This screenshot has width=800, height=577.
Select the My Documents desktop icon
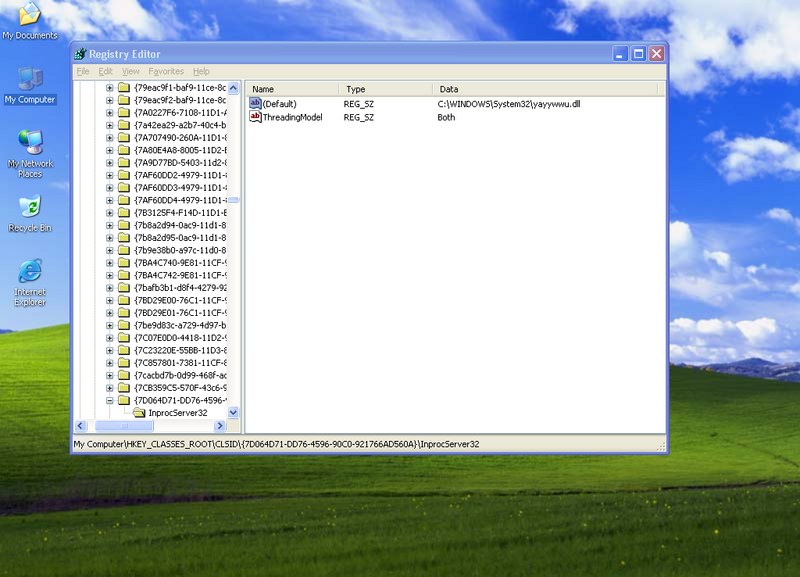point(30,21)
